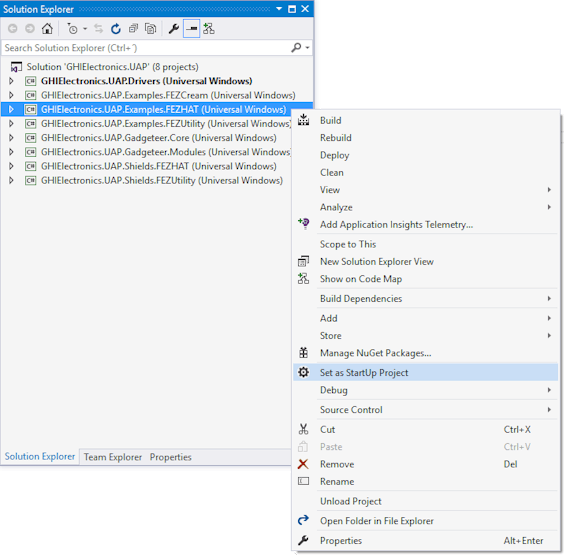Click the search magnifier icon
The height and width of the screenshot is (555, 564).
(x=296, y=47)
